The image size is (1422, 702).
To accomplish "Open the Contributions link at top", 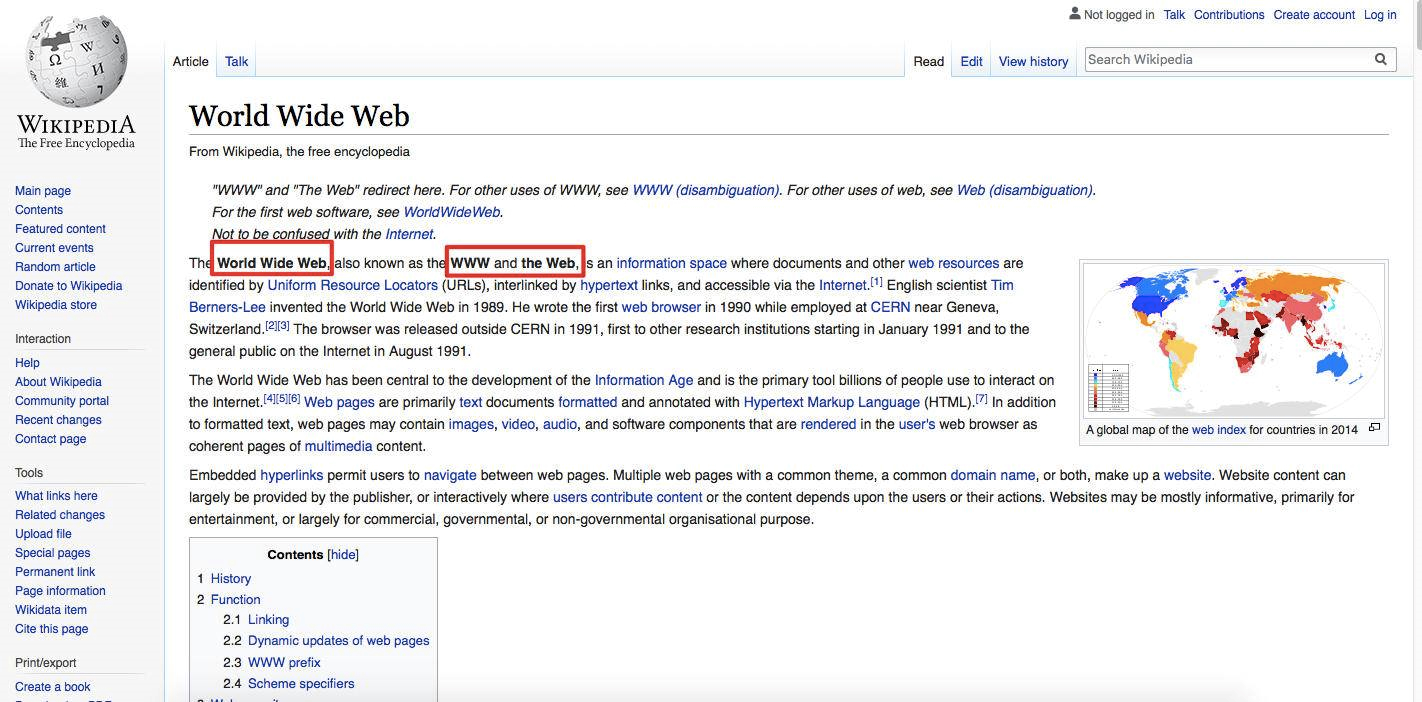I will (x=1229, y=15).
